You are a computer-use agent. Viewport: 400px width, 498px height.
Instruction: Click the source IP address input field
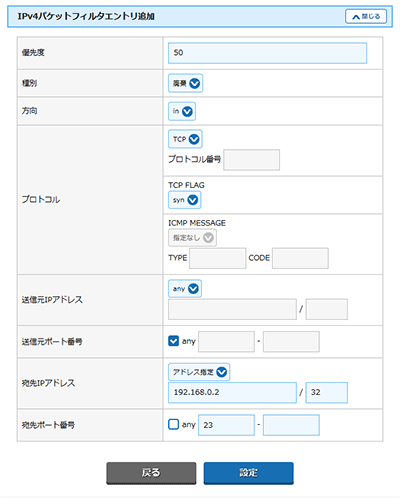[x=232, y=309]
